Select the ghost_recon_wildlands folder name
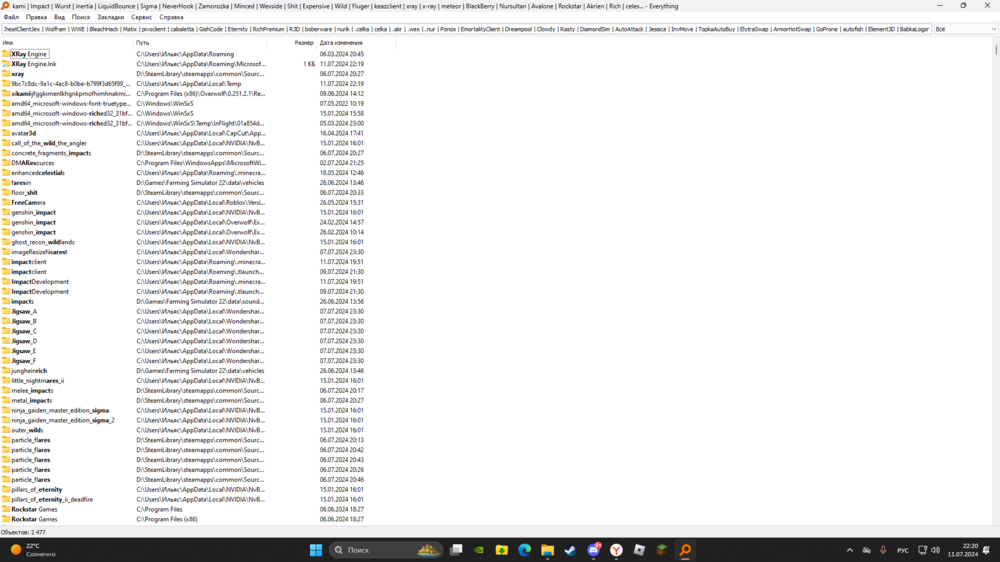The width and height of the screenshot is (1000, 562). tap(43, 242)
